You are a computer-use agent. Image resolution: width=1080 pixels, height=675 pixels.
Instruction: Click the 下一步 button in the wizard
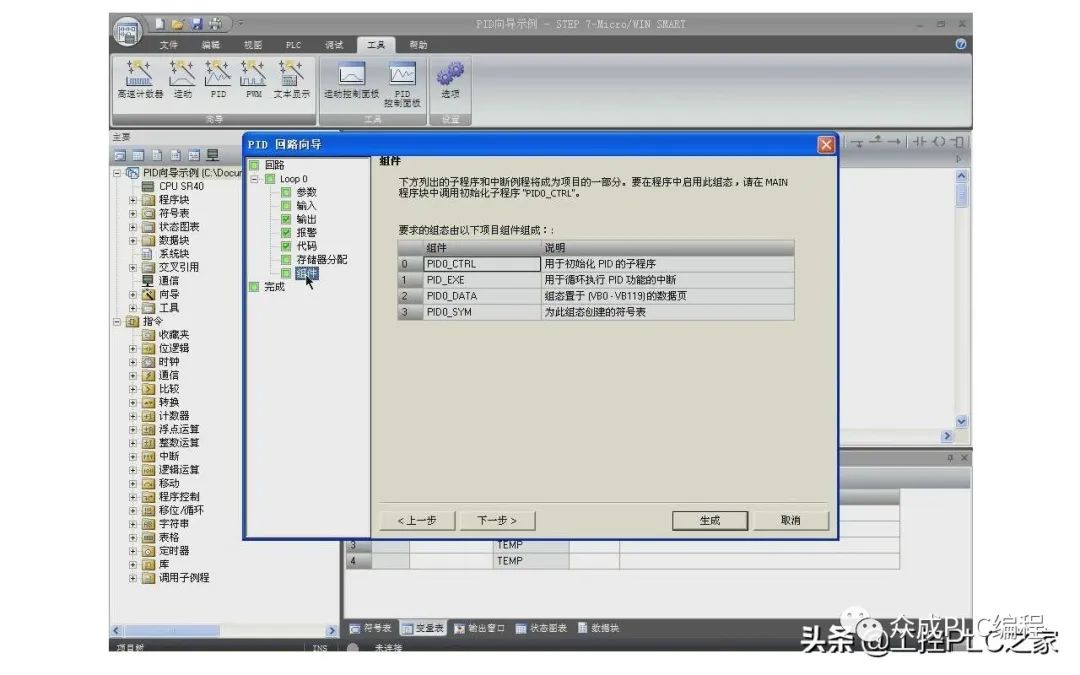pyautogui.click(x=498, y=520)
